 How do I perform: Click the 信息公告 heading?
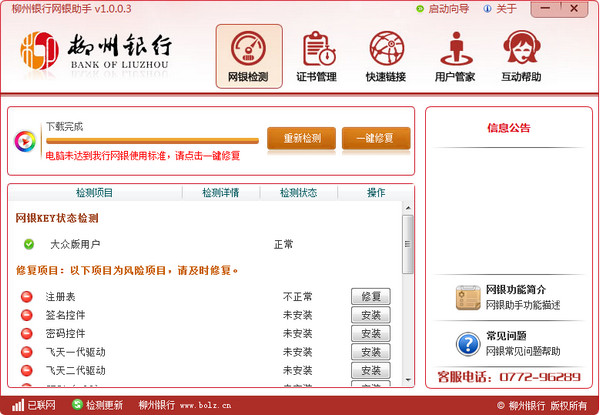point(509,128)
